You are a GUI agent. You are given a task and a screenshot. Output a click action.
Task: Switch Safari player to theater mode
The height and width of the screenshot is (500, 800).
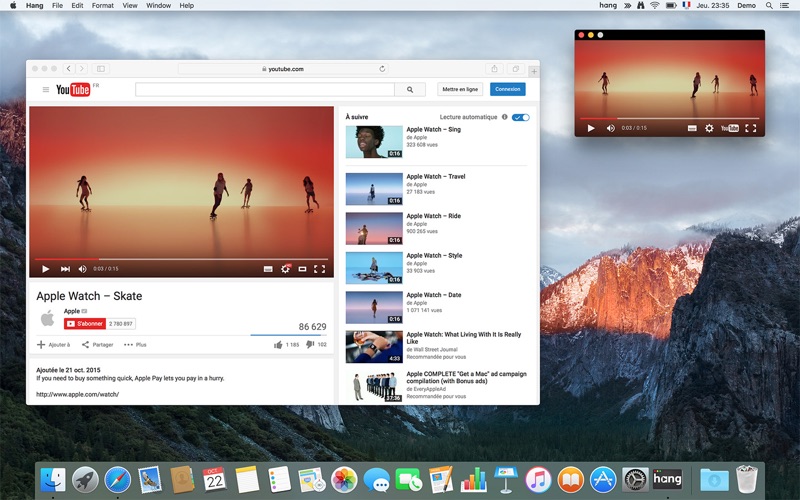pyautogui.click(x=303, y=269)
